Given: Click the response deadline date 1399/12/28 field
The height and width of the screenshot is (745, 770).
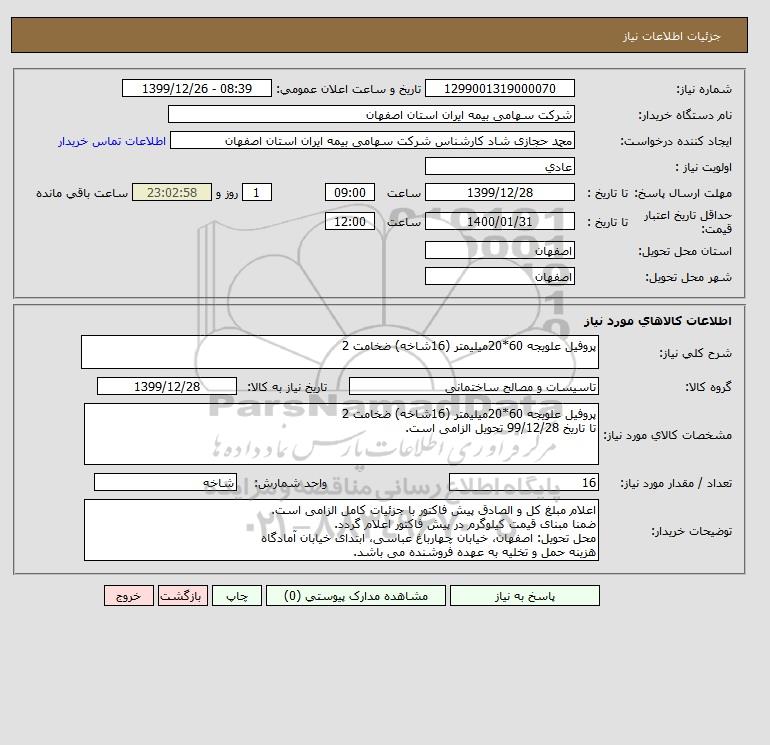Looking at the screenshot, I should pyautogui.click(x=499, y=193).
